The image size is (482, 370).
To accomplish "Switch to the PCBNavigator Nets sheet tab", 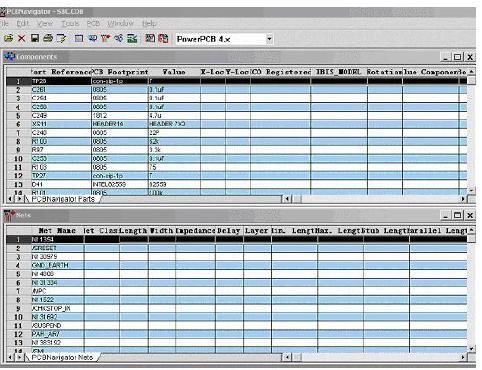I will click(x=62, y=357).
